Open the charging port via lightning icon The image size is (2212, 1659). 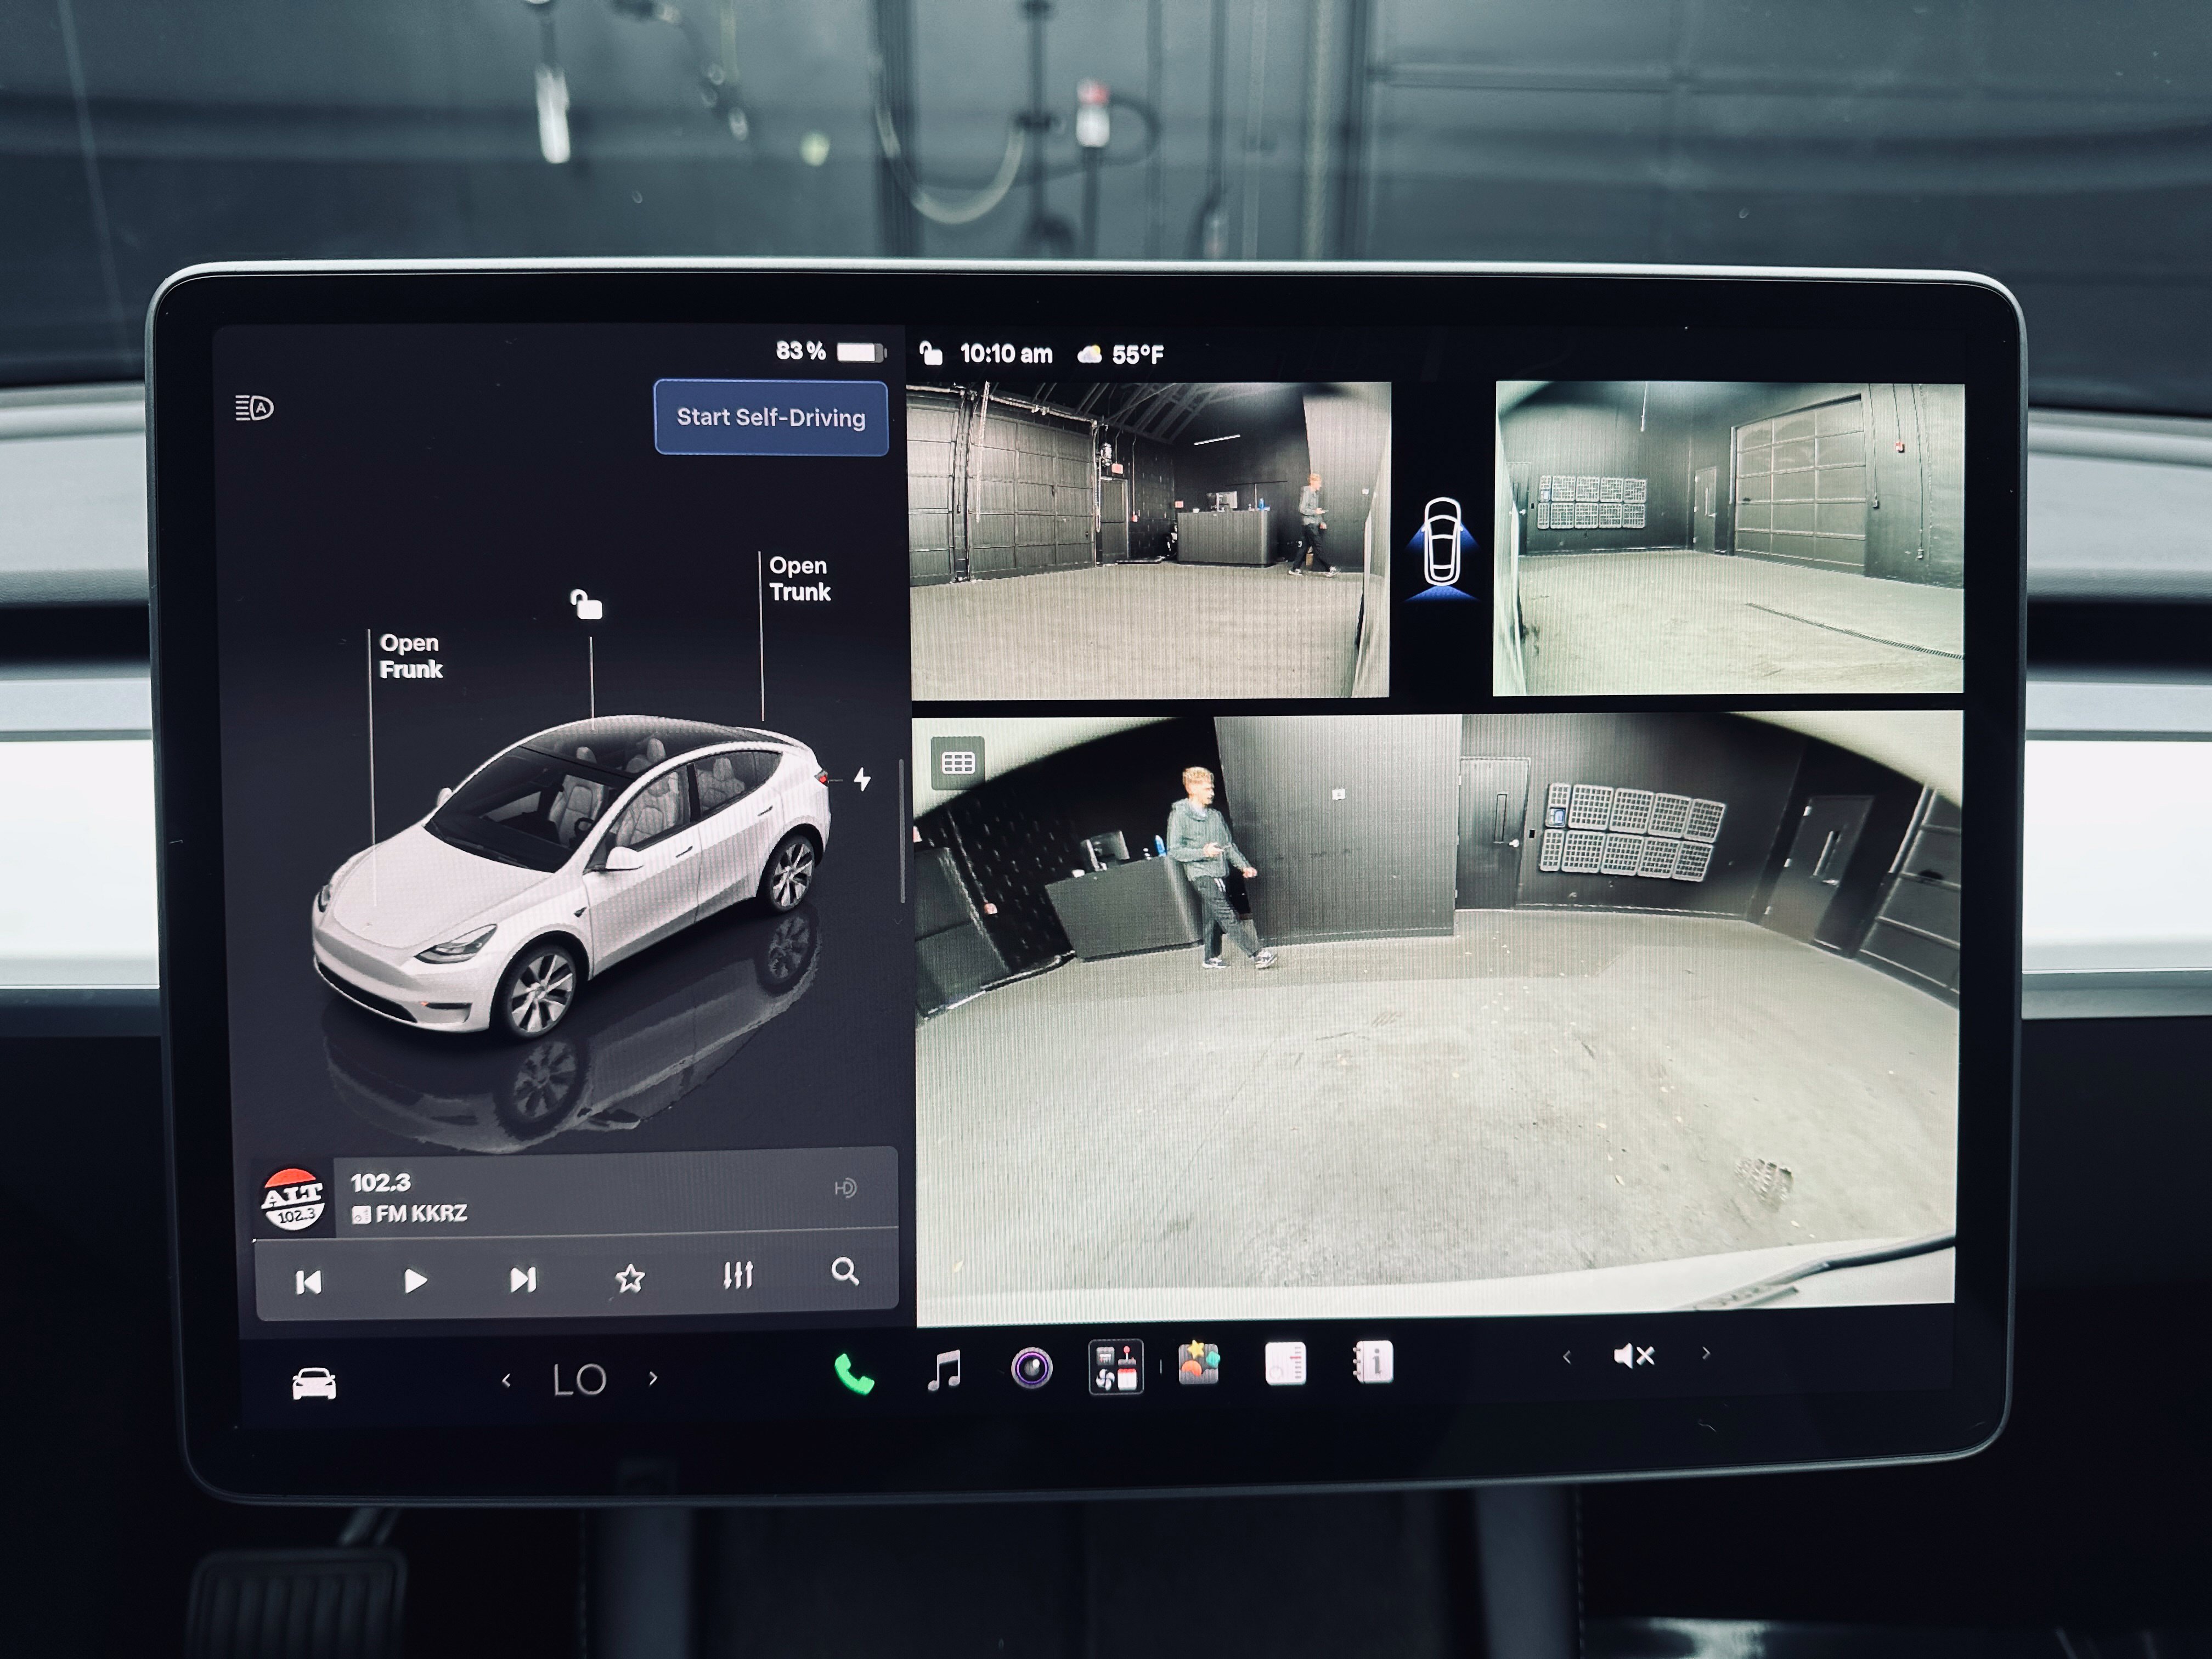862,779
